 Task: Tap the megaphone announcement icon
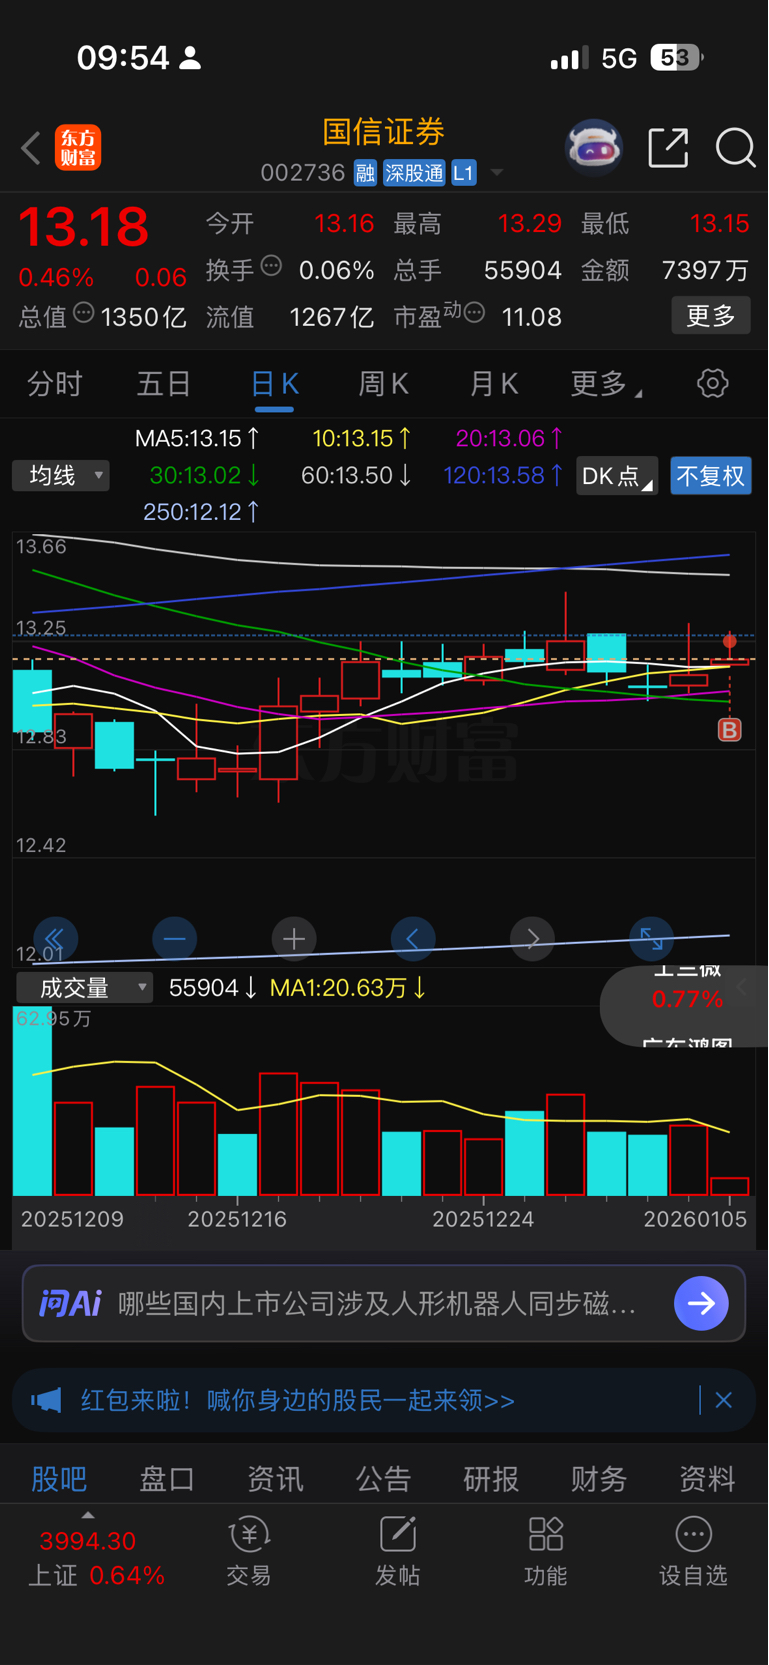coord(46,1400)
